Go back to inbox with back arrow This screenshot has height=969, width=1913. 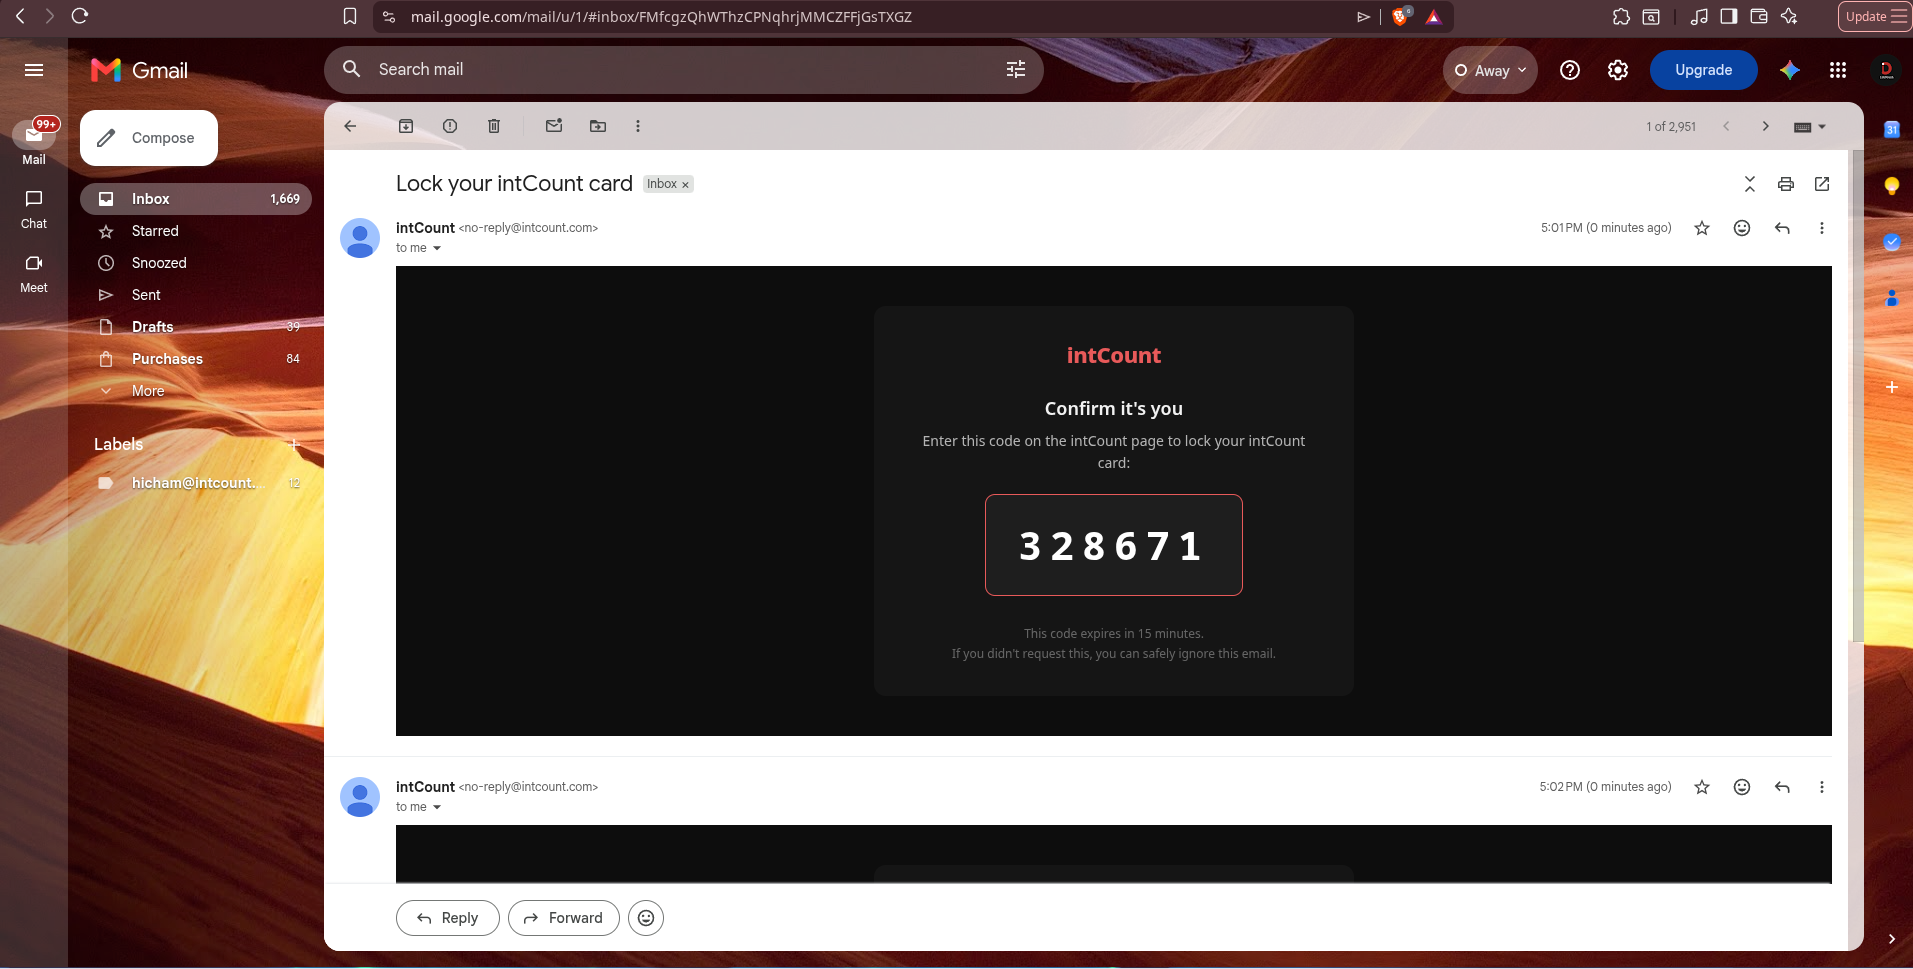pyautogui.click(x=350, y=126)
